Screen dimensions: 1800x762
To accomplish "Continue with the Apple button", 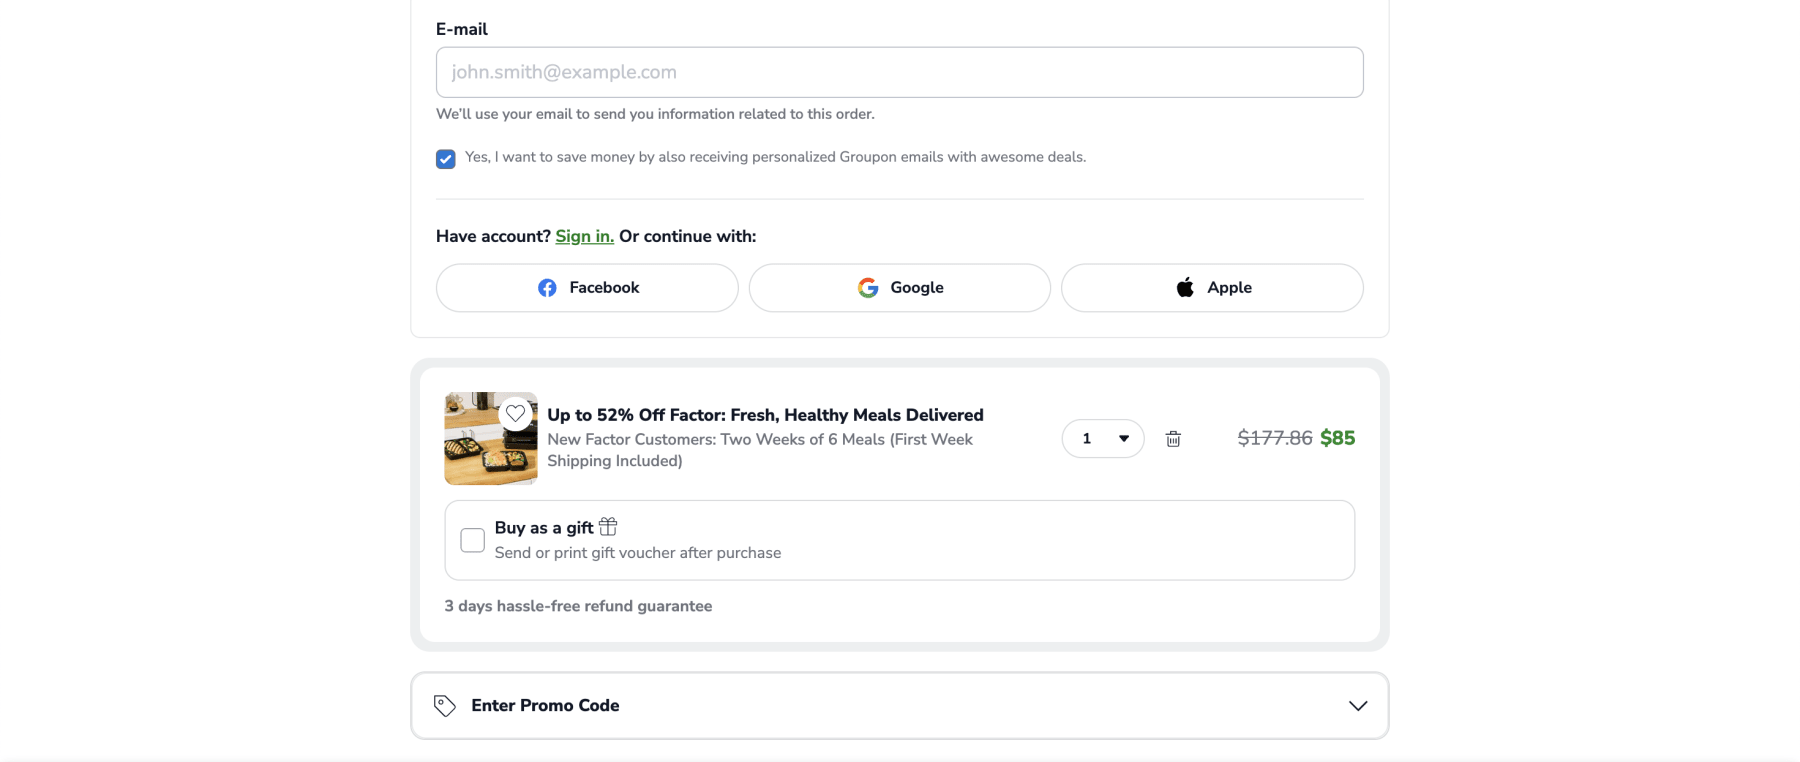I will 1212,288.
